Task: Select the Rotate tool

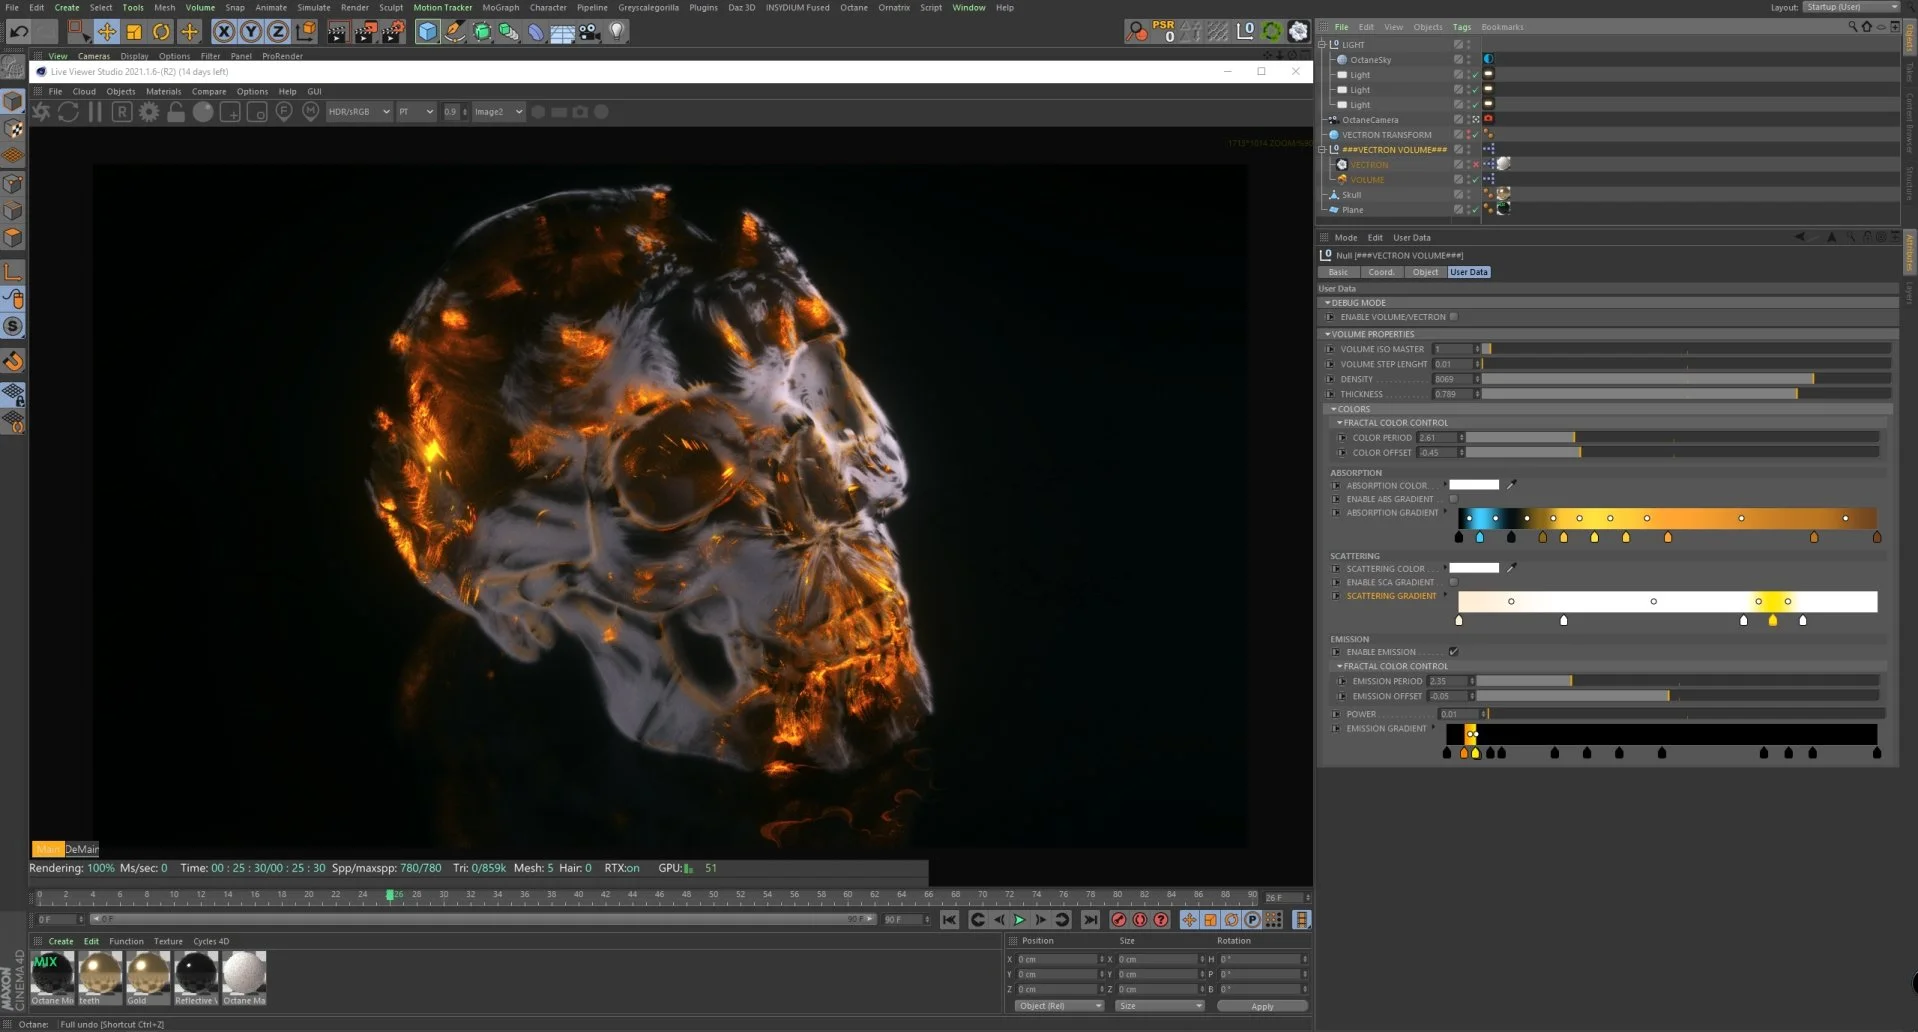Action: 160,31
